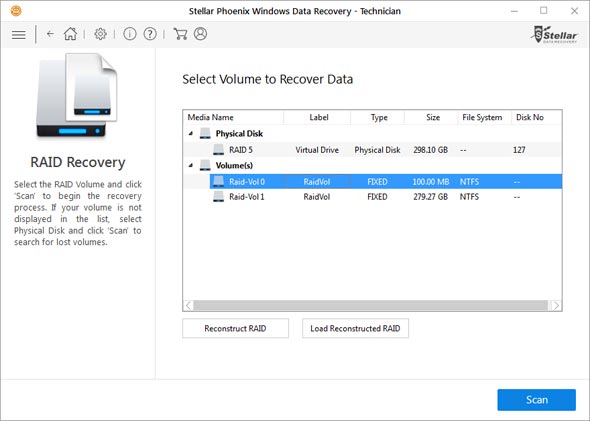Screen dimensions: 590x421
Task: Click Load Reconstructed RAID button
Action: [355, 328]
